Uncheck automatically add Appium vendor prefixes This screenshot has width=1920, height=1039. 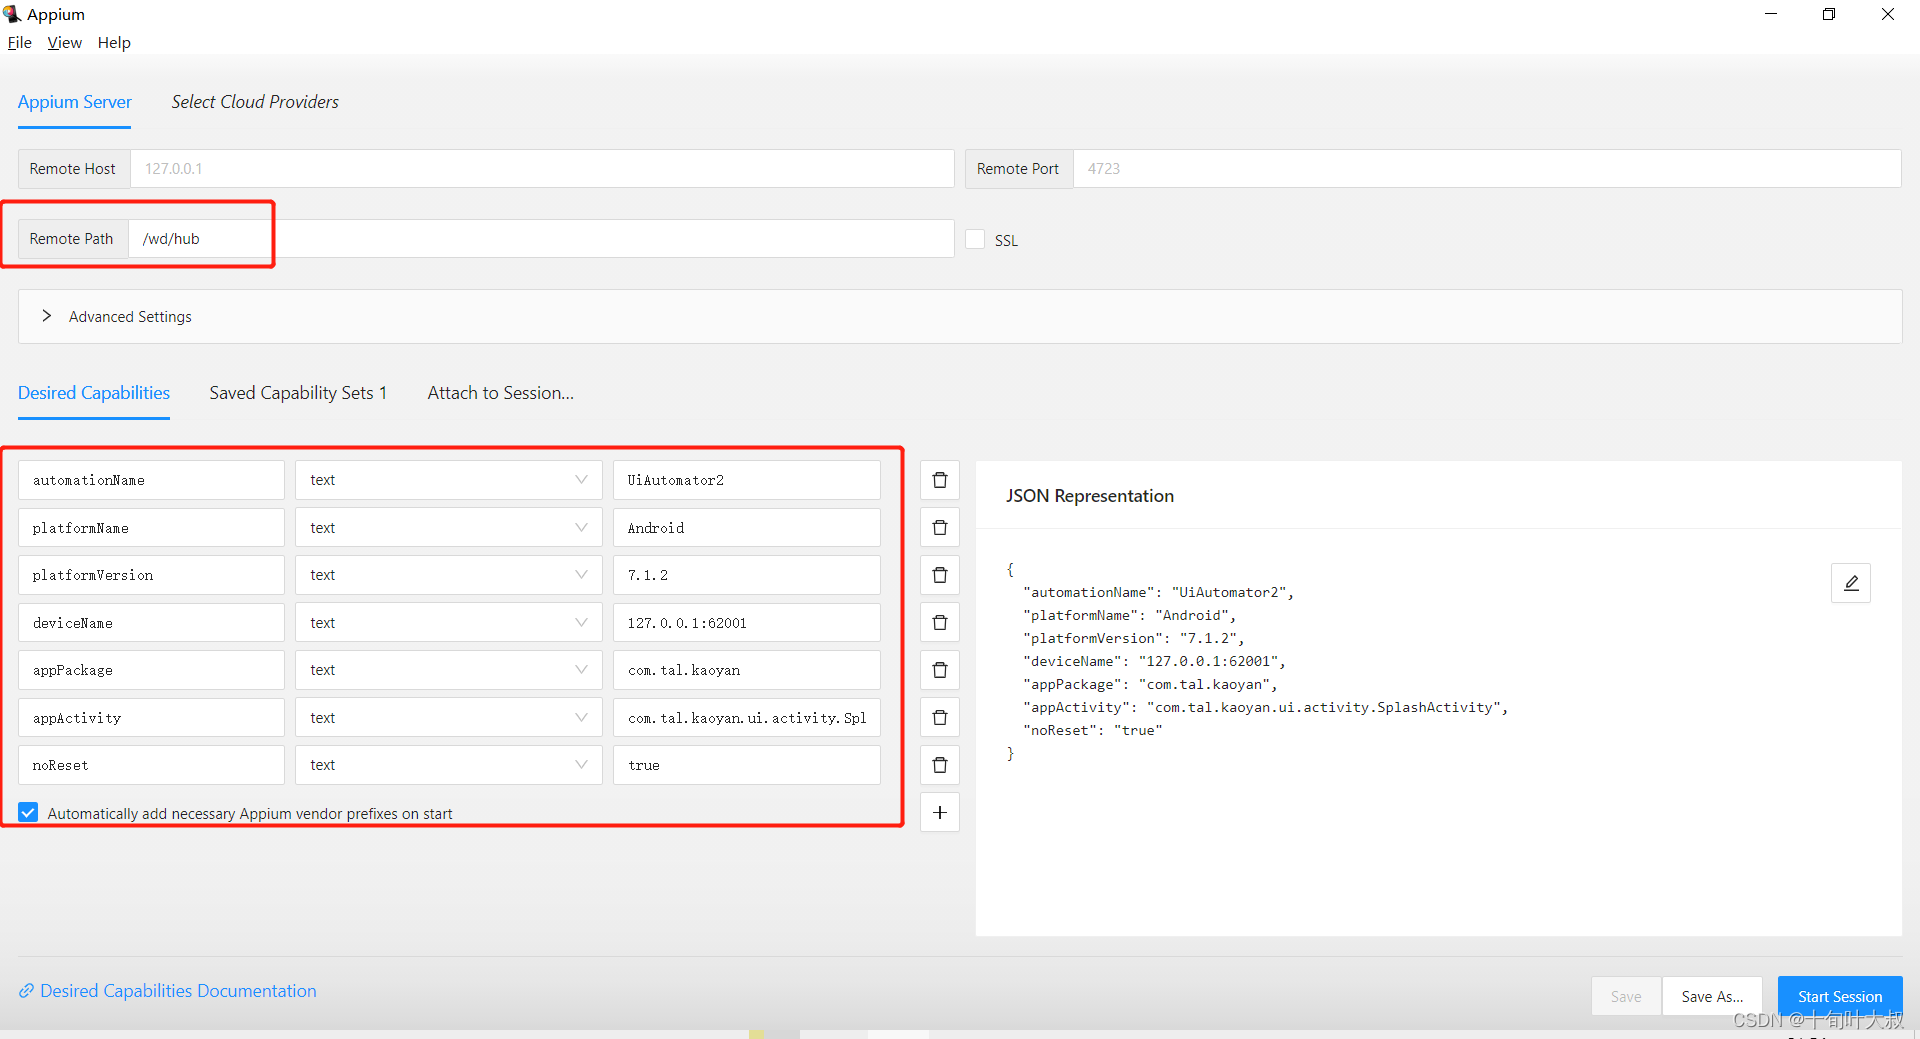28,813
